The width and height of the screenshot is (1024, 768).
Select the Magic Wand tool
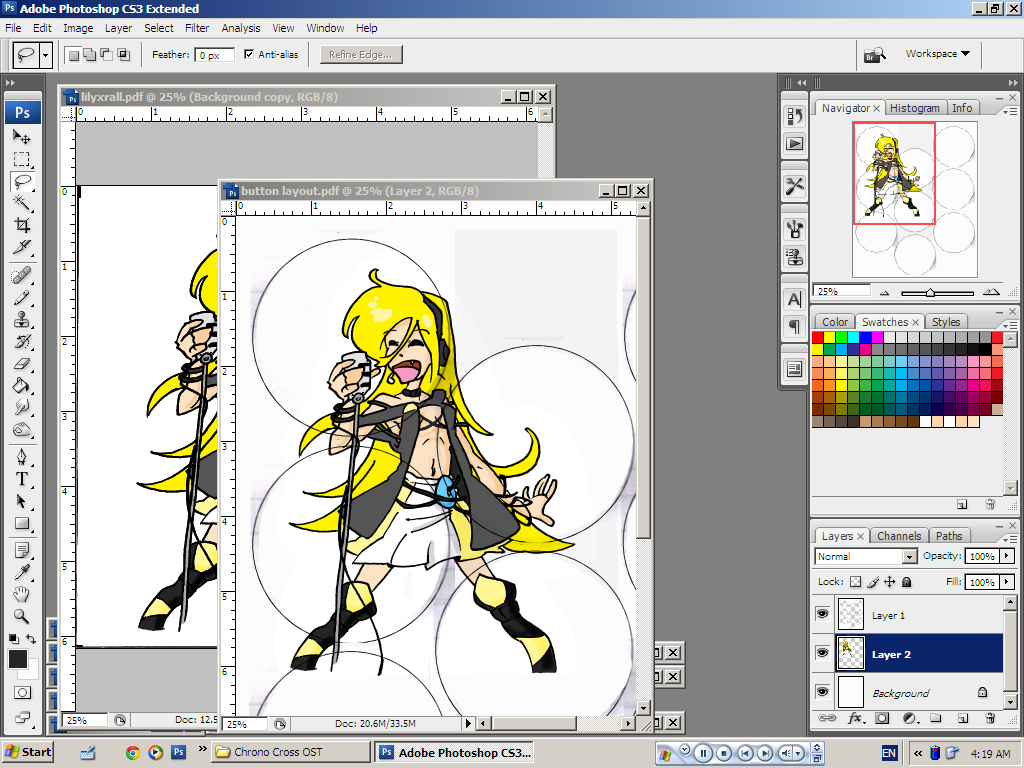[22, 203]
